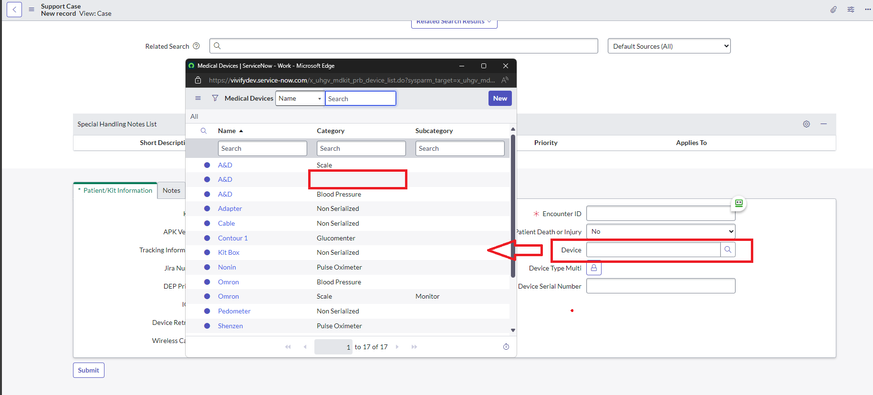The width and height of the screenshot is (873, 395).
Task: Click the New button in Medical Devices
Action: (500, 99)
